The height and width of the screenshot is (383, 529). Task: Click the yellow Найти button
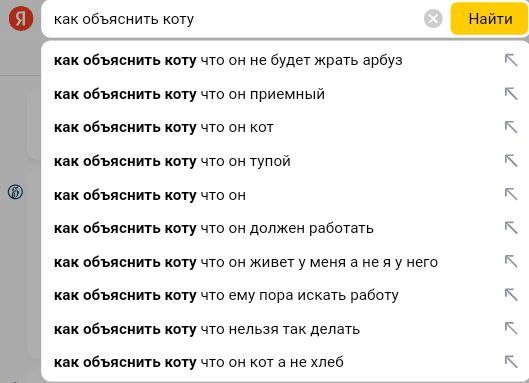pos(490,19)
